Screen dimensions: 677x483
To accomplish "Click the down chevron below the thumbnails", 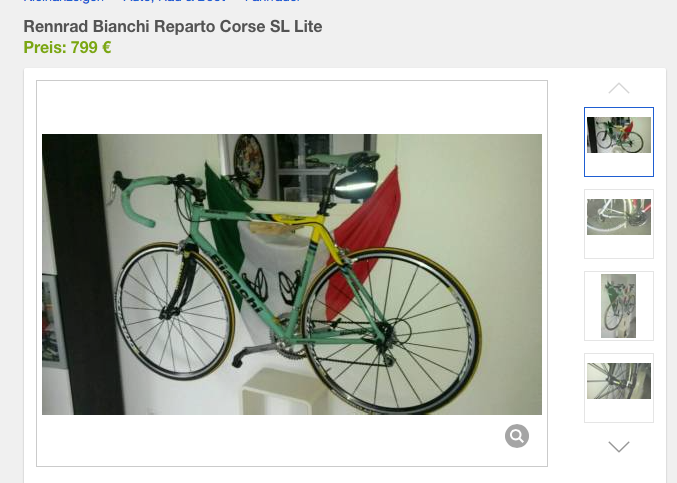I will [619, 446].
